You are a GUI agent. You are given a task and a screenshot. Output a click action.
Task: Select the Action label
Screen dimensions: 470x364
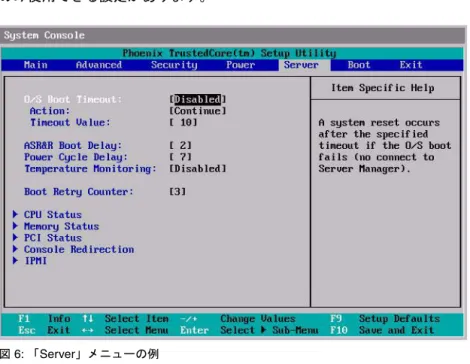point(50,111)
